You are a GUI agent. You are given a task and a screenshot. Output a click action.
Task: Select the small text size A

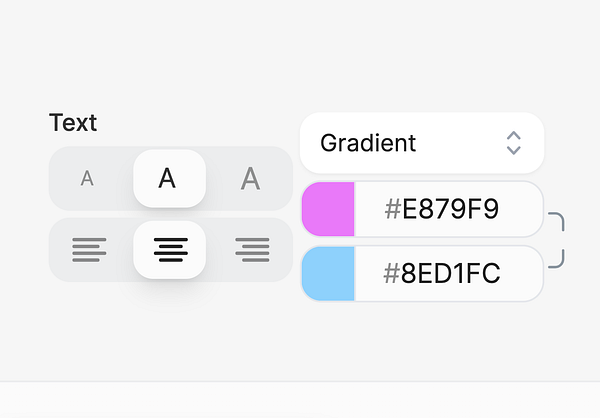87,179
